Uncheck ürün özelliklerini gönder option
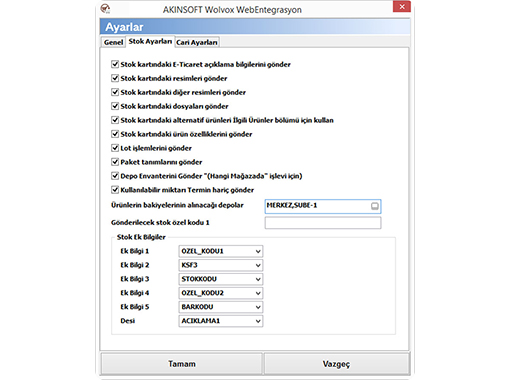This screenshot has width=510, height=380. (x=115, y=134)
